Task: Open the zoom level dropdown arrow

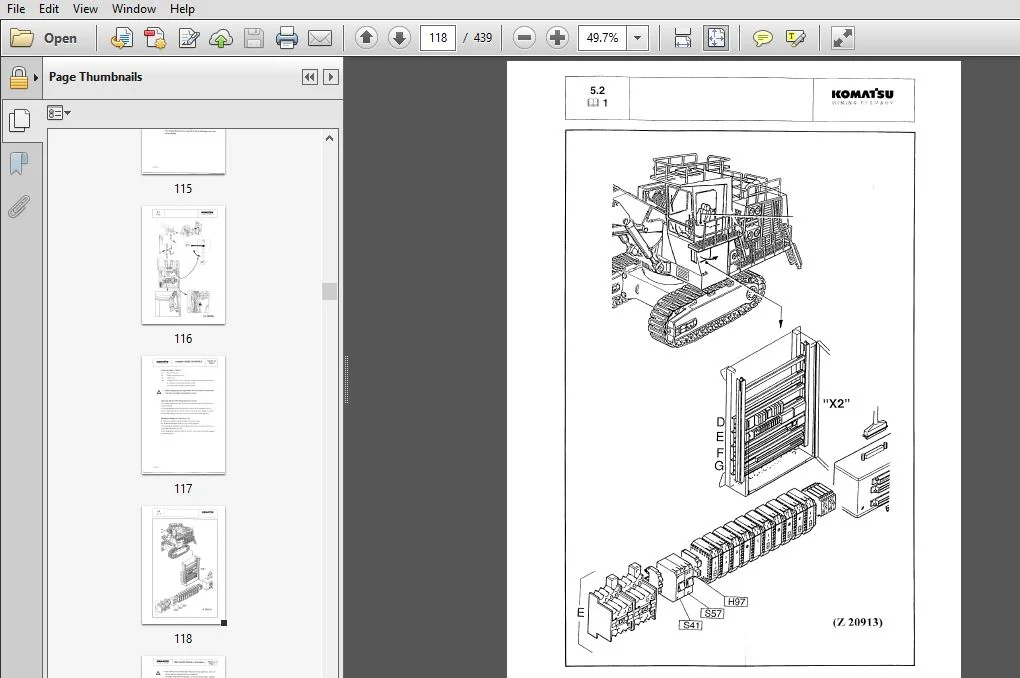Action: point(638,38)
